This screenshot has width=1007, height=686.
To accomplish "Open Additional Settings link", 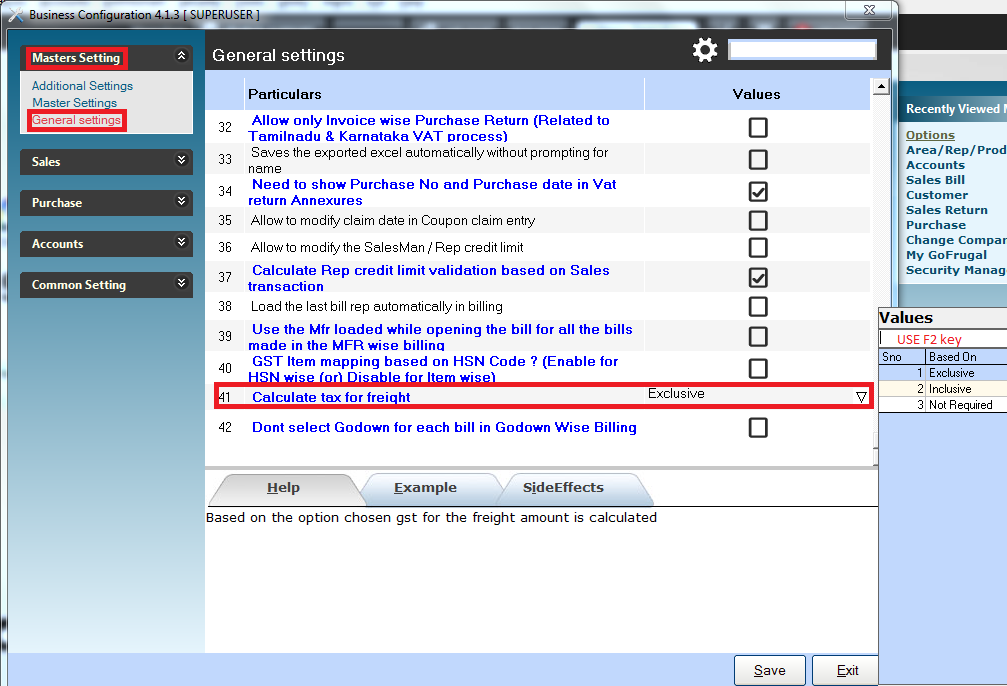I will point(82,85).
